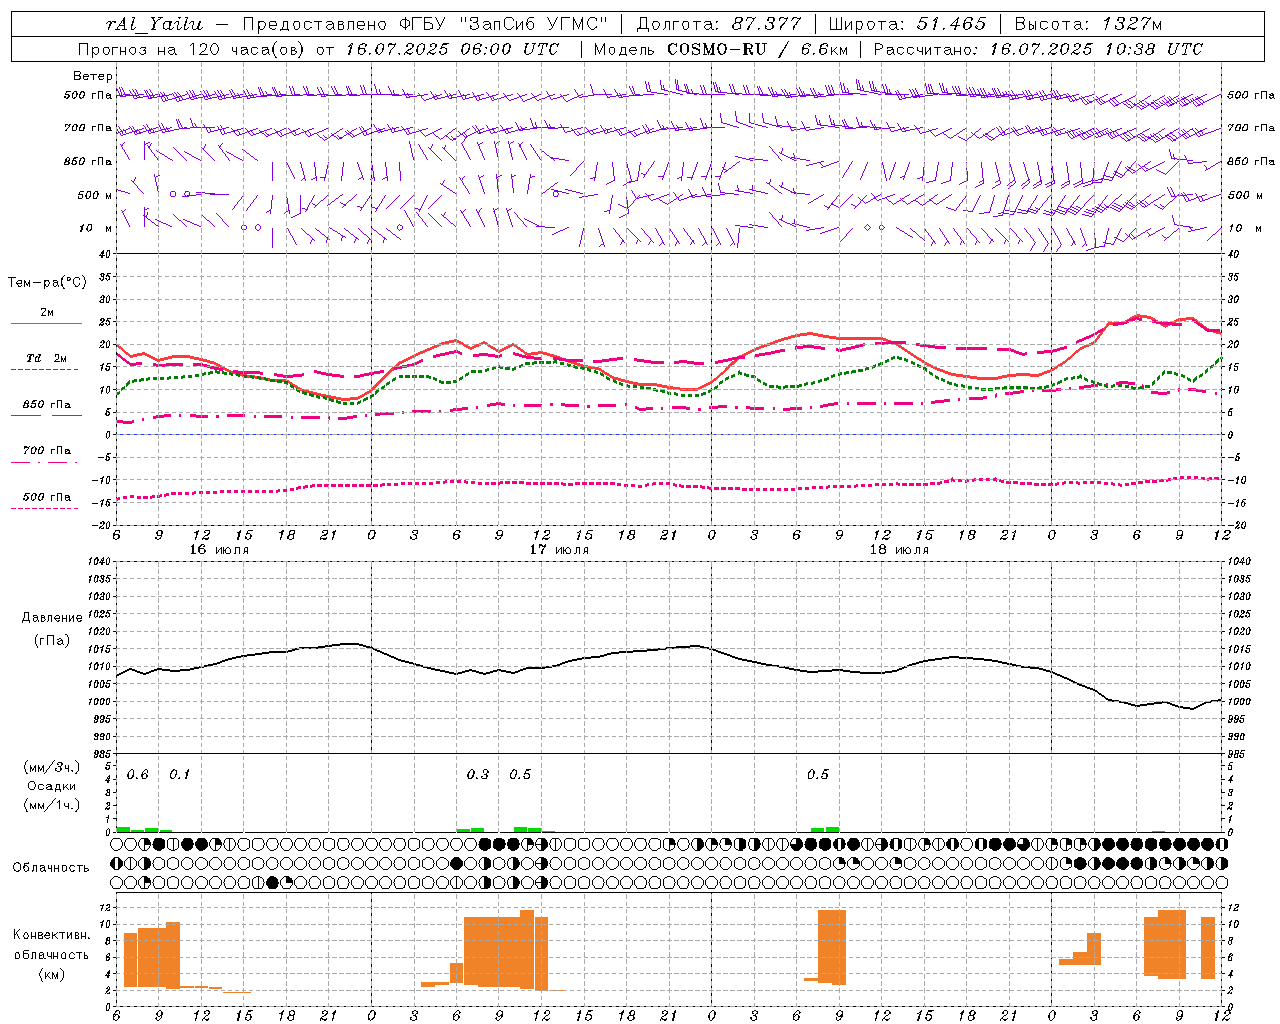Screen dimensions: 1280x1024
Task: Click "Рассчитано: 16.07.2025 10:38 UTC" text
Action: point(1038,49)
